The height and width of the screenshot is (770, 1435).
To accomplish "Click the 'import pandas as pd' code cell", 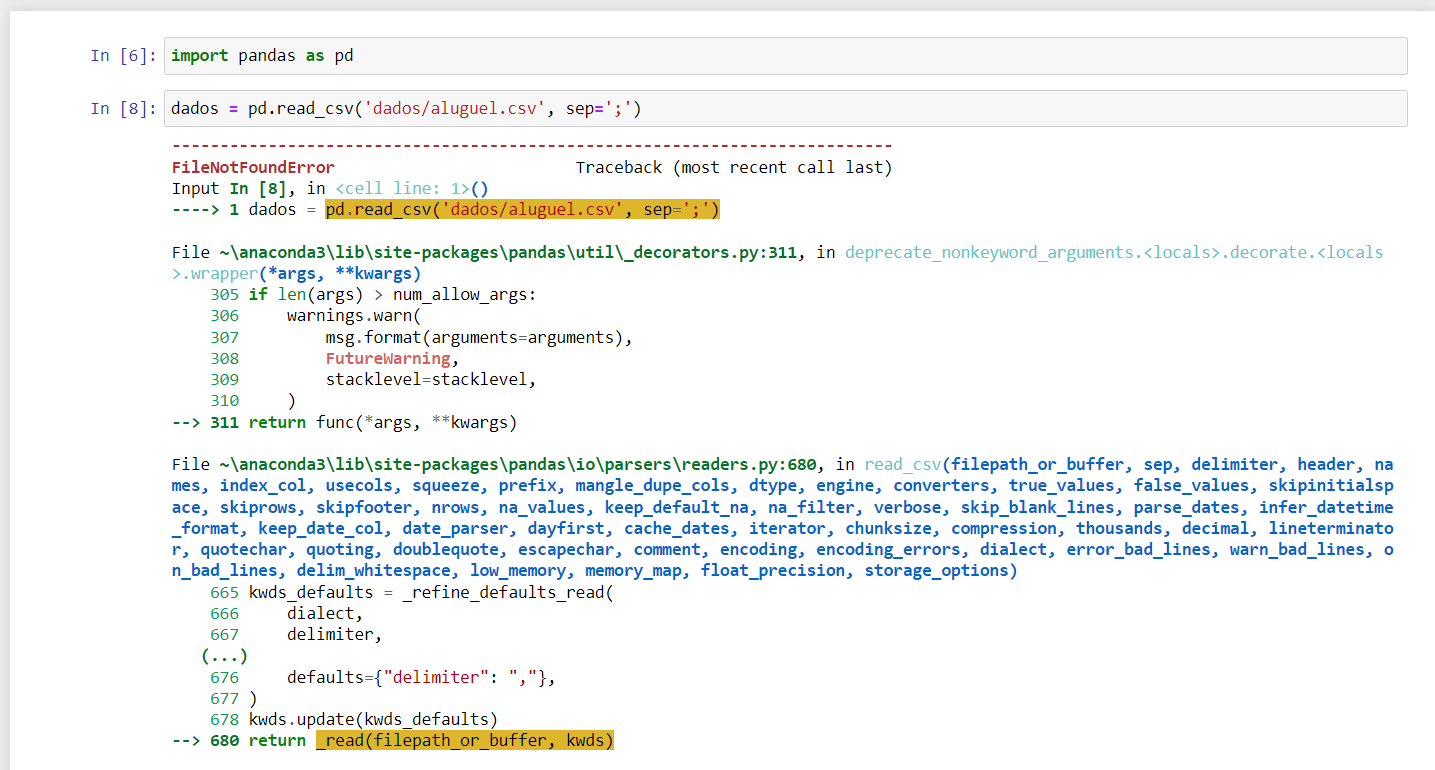I will click(x=785, y=56).
